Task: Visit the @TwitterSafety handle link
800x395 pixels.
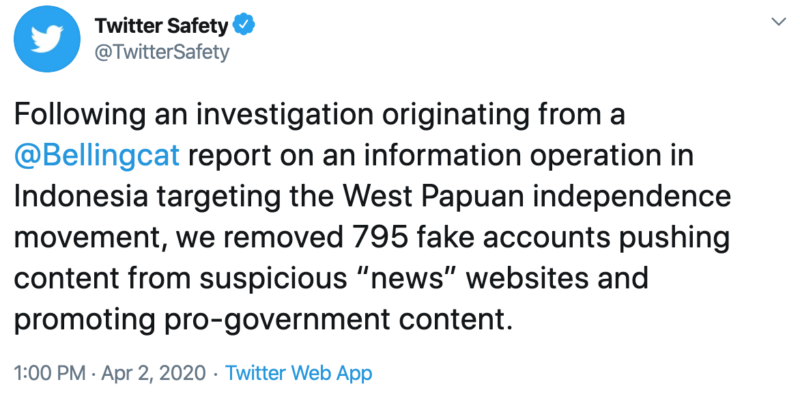Action: tap(162, 52)
